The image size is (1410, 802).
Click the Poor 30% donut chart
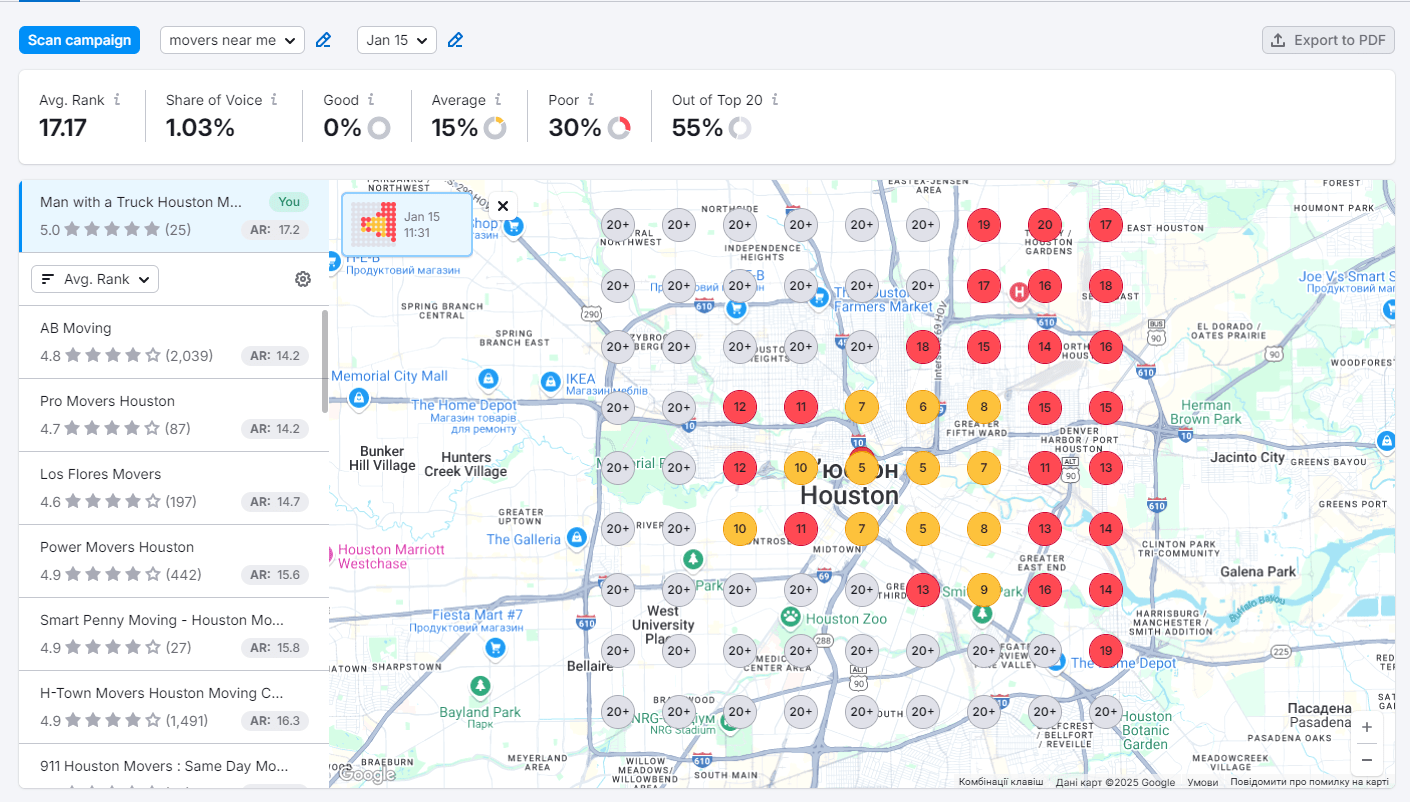[619, 128]
